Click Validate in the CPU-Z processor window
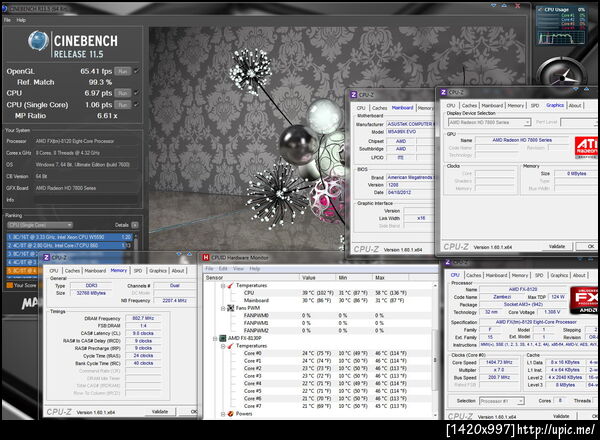The height and width of the screenshot is (440, 600). pos(561,416)
